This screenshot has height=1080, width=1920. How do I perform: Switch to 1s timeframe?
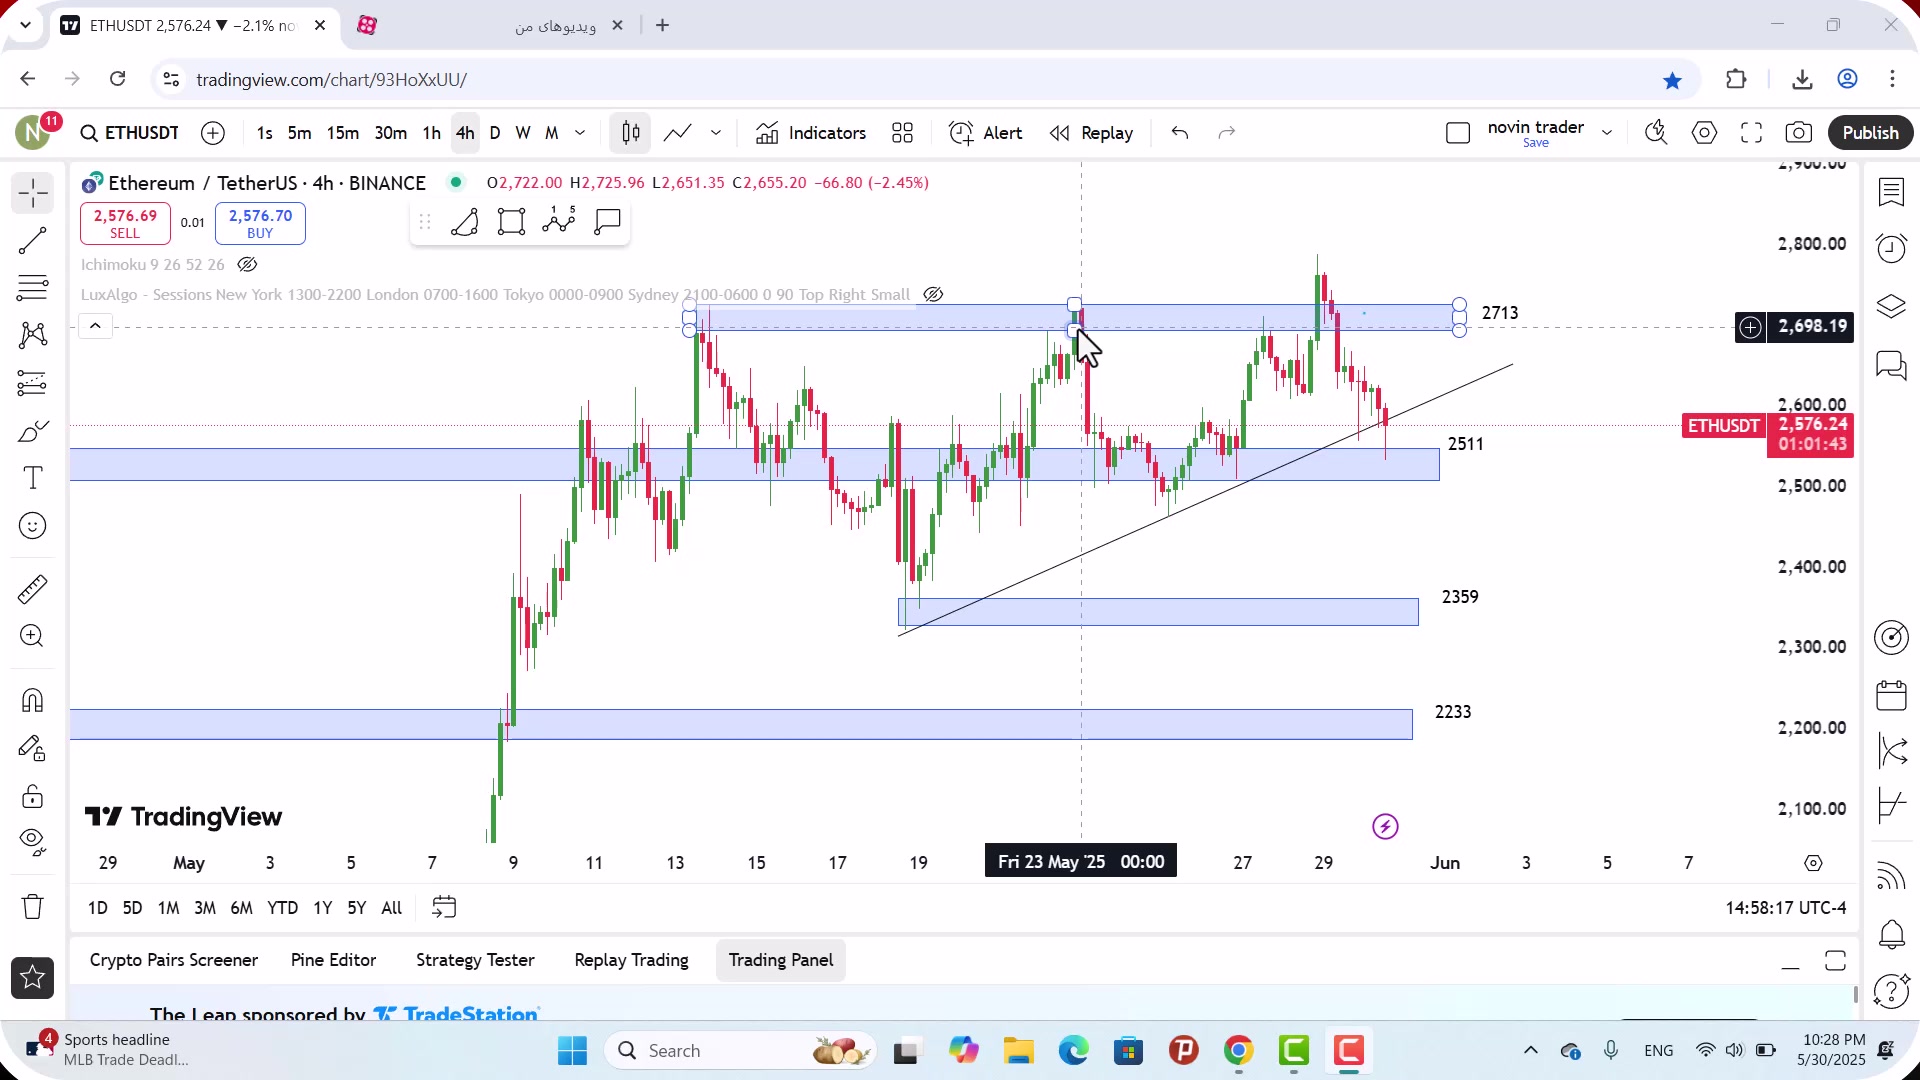(264, 133)
